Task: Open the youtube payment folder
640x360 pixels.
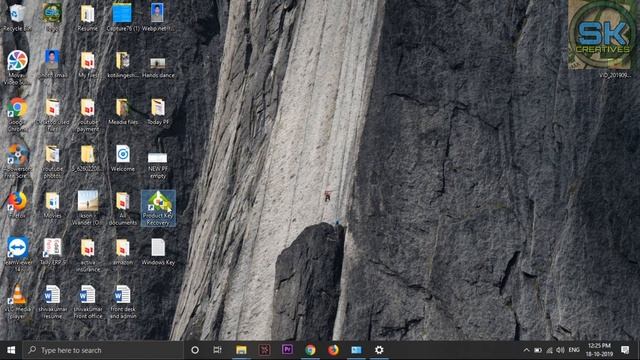Action: [87, 114]
